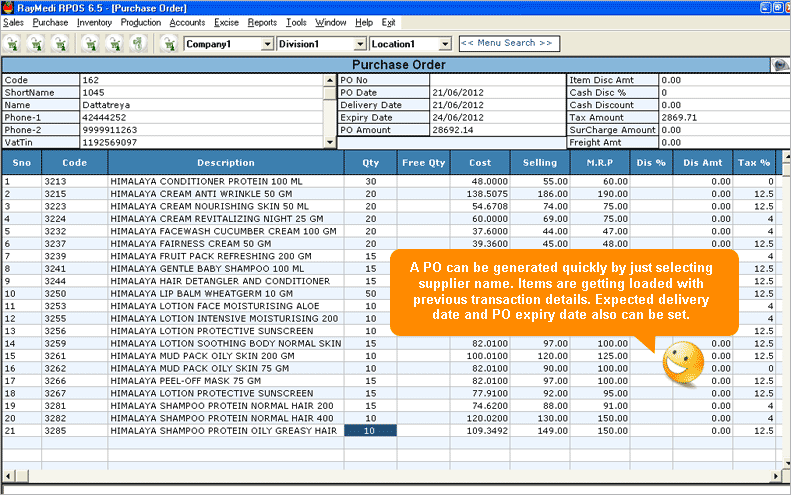Click the RayMedi app icon in title bar
This screenshot has width=791, height=495.
(8, 7)
